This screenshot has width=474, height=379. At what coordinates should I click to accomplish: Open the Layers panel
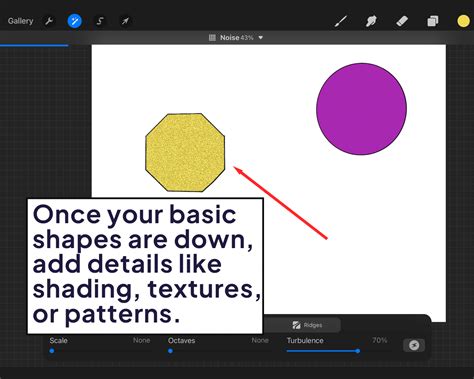coord(433,21)
